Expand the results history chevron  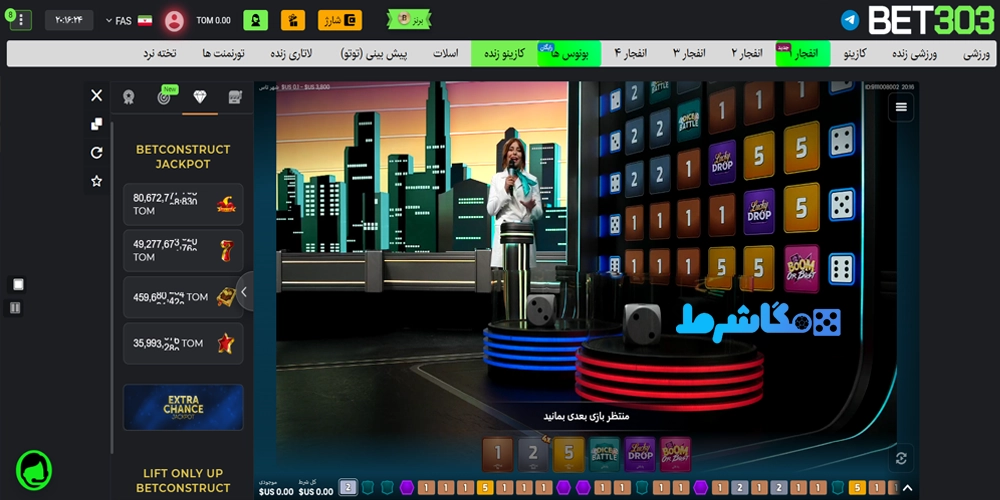click(x=908, y=489)
